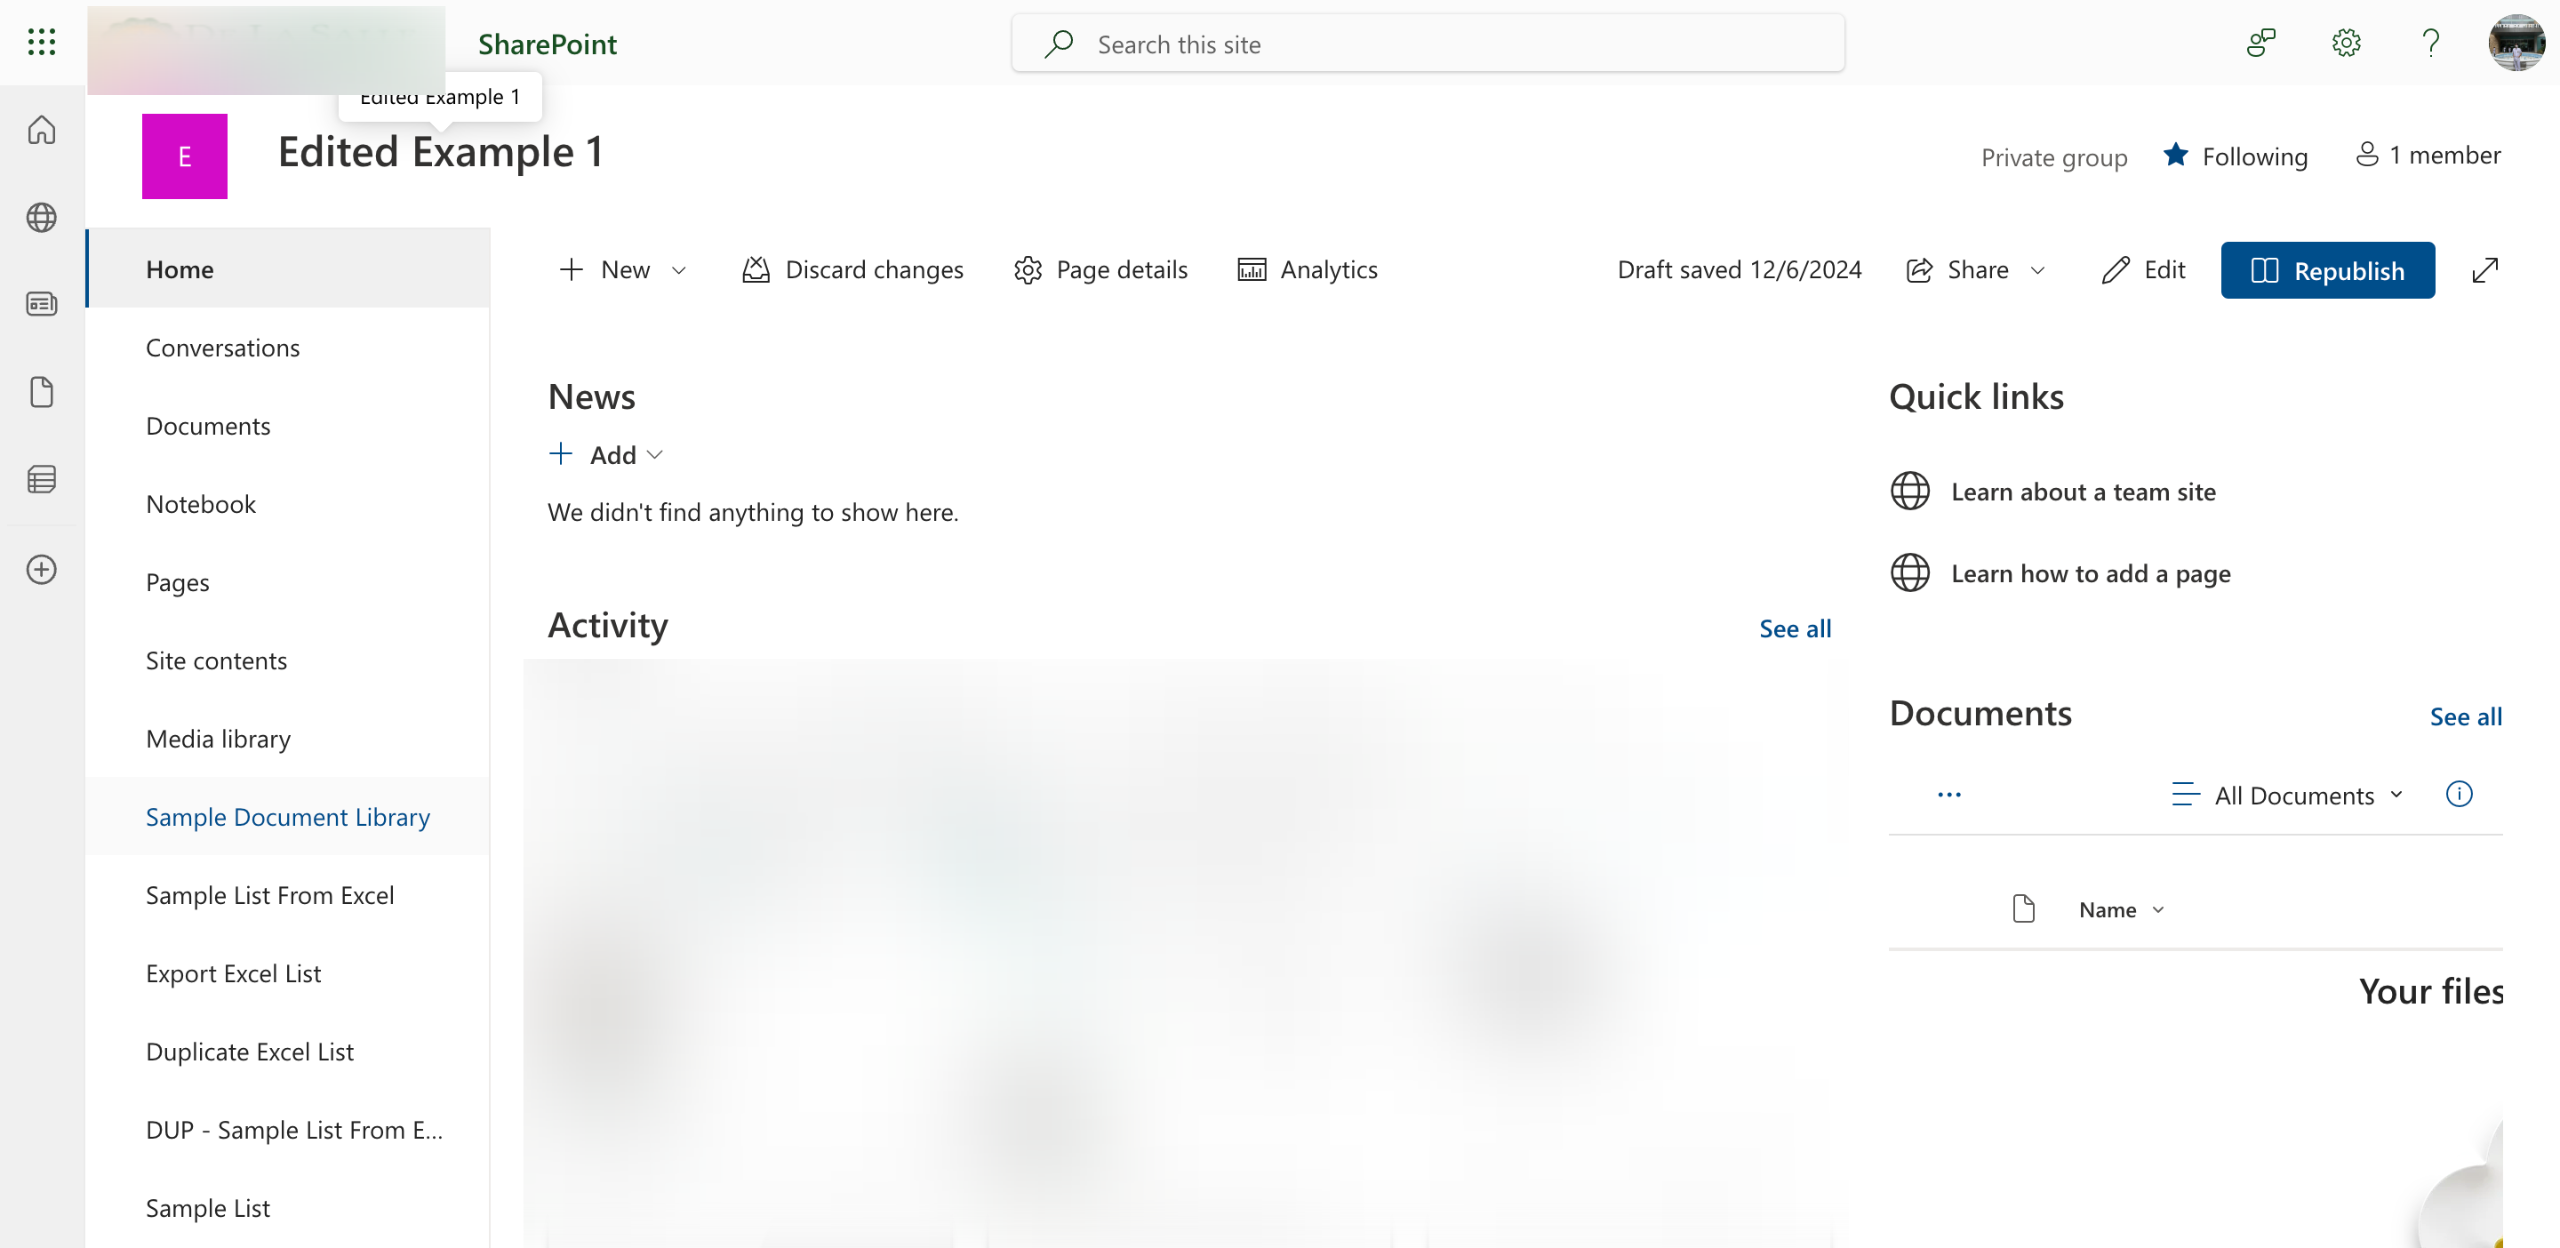This screenshot has height=1248, width=2560.
Task: Open Site contents in navigation
Action: [x=216, y=661]
